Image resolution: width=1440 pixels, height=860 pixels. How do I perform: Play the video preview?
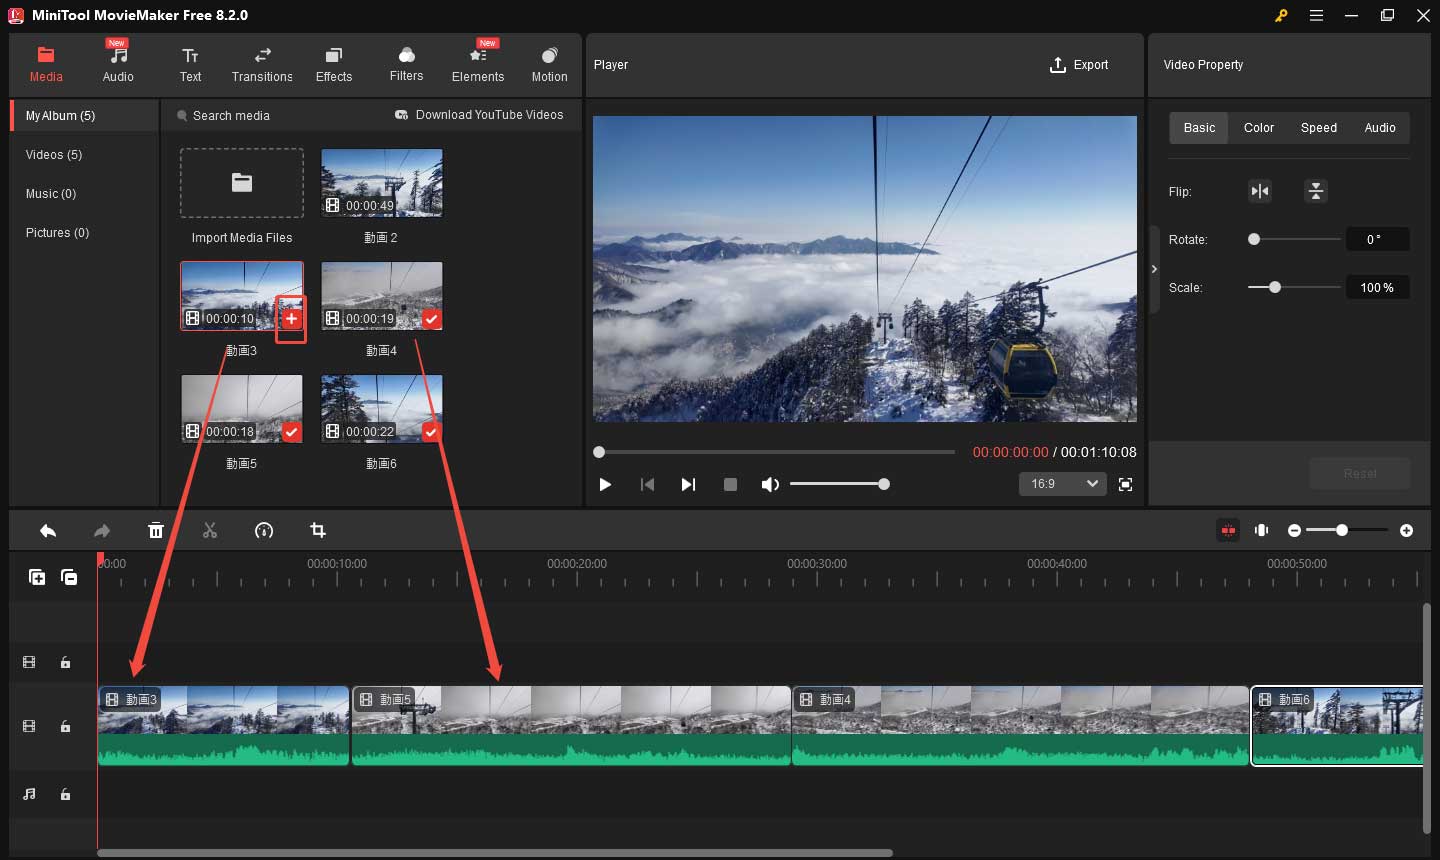pyautogui.click(x=605, y=484)
